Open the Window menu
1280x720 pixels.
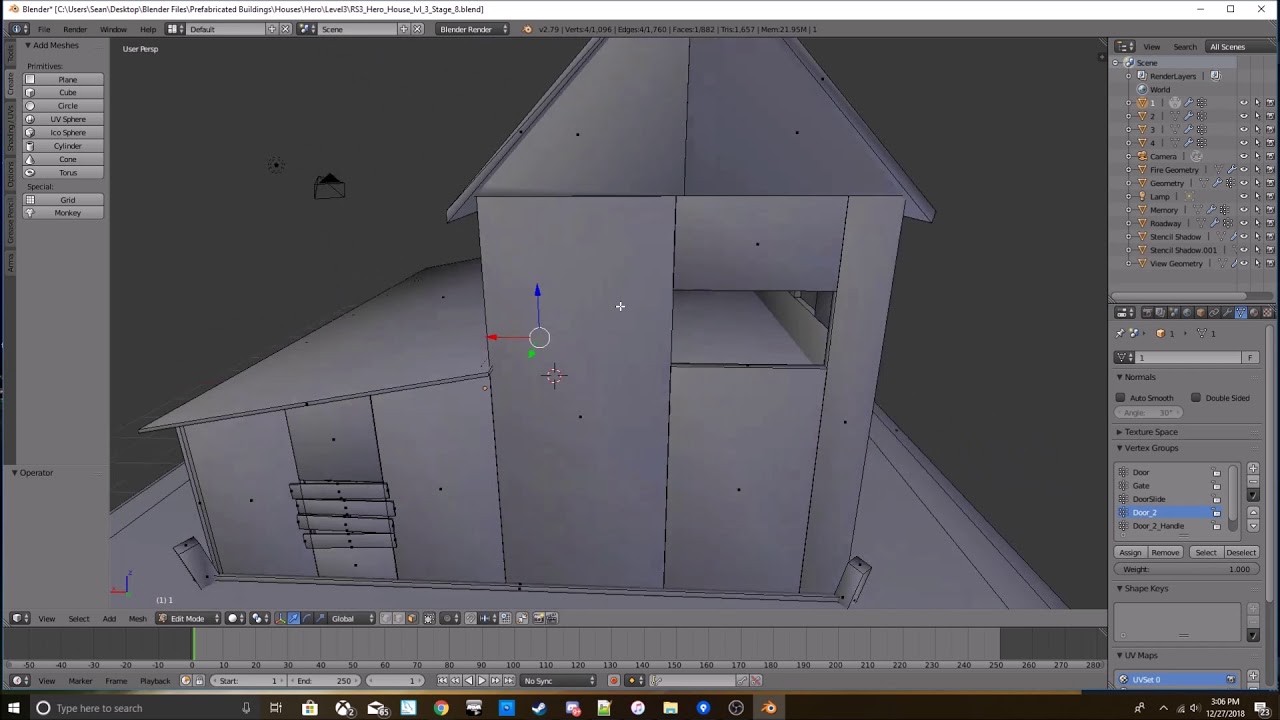pyautogui.click(x=113, y=29)
